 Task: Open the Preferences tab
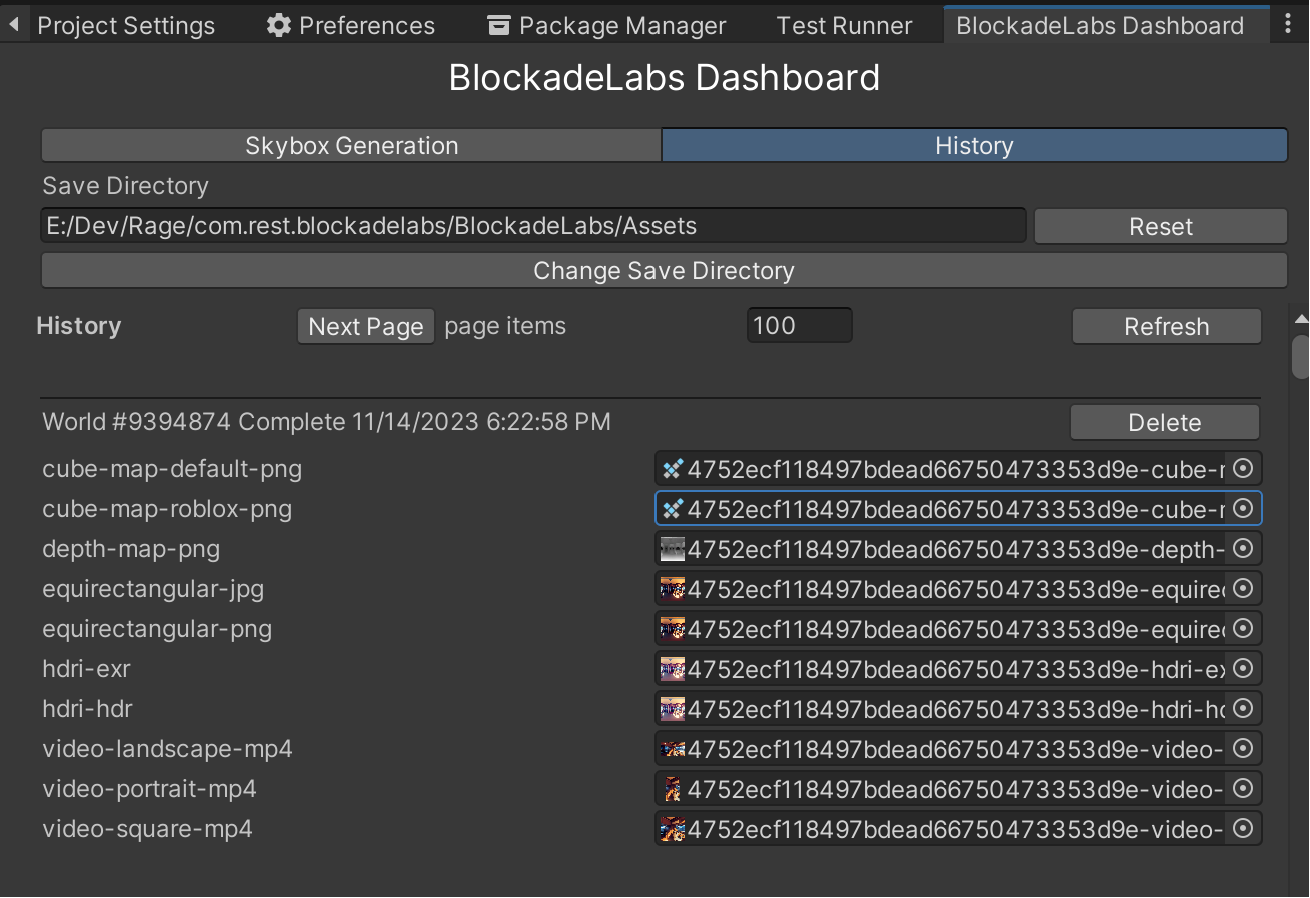[x=351, y=26]
